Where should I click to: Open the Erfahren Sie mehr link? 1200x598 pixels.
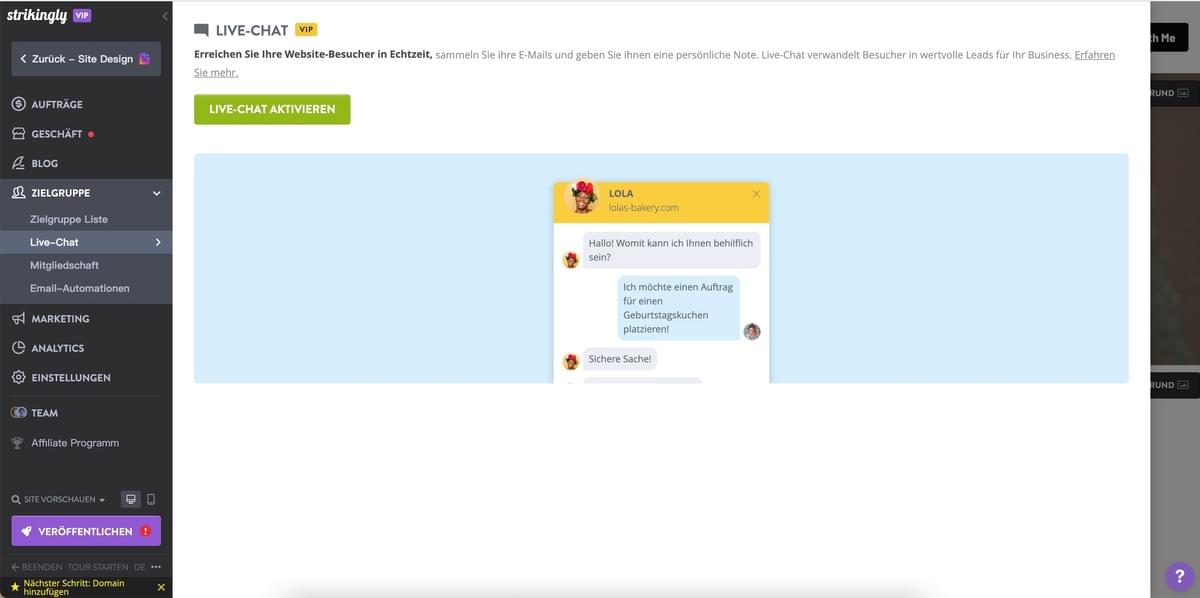(x=1093, y=55)
